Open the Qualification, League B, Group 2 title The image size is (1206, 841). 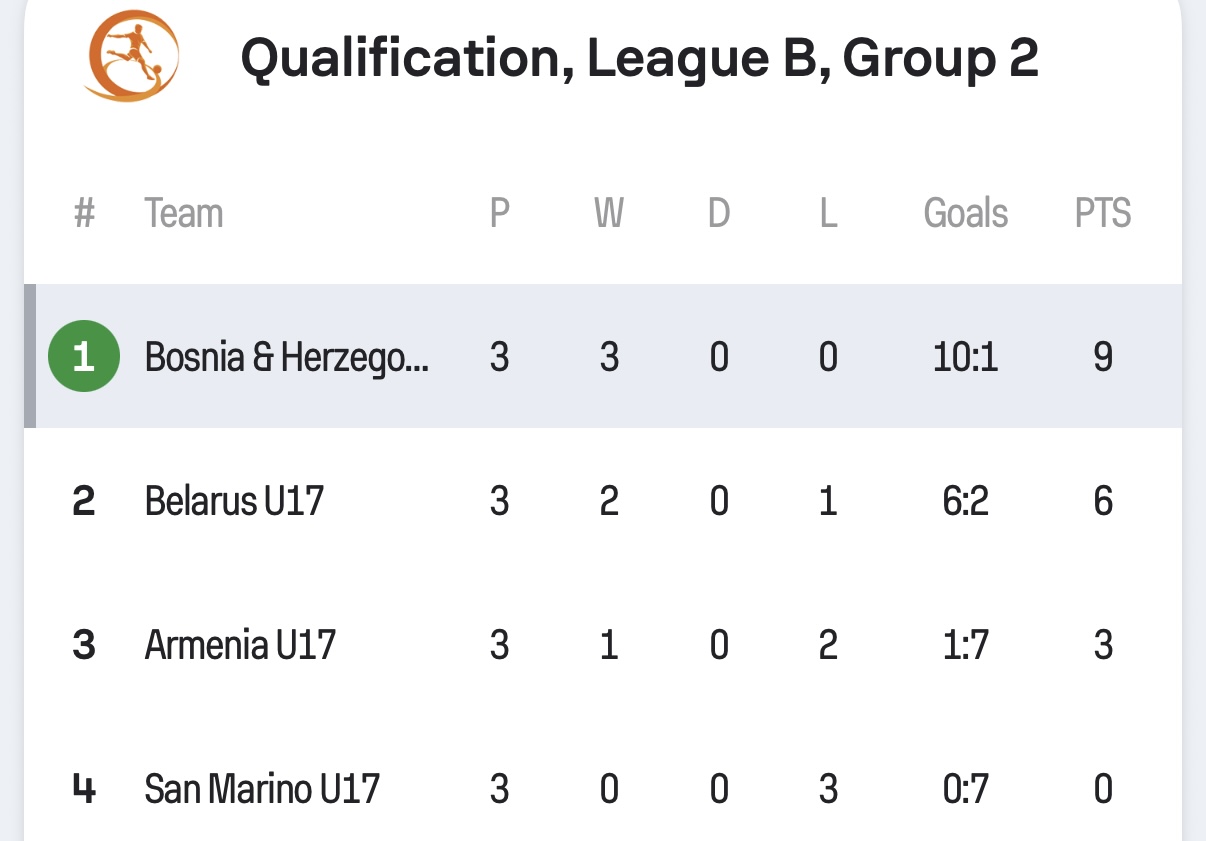640,59
